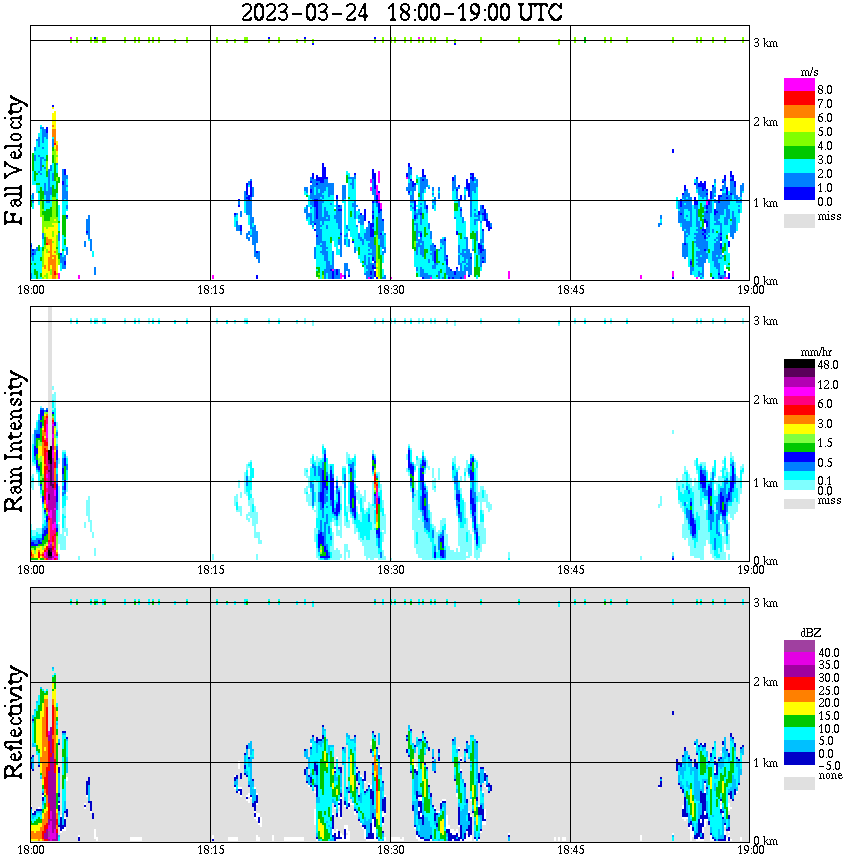Click the 'Fall Velocity' panel axis label

tap(14, 160)
